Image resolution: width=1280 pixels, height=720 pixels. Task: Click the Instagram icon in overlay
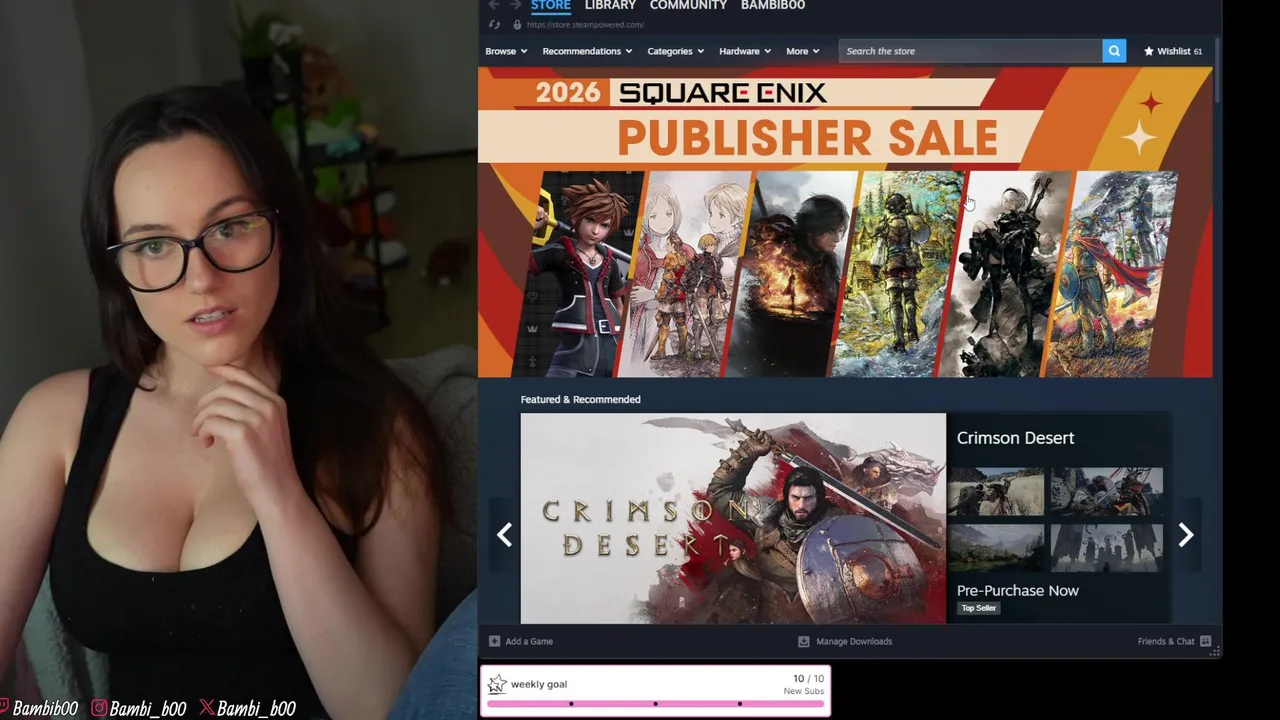pyautogui.click(x=99, y=708)
